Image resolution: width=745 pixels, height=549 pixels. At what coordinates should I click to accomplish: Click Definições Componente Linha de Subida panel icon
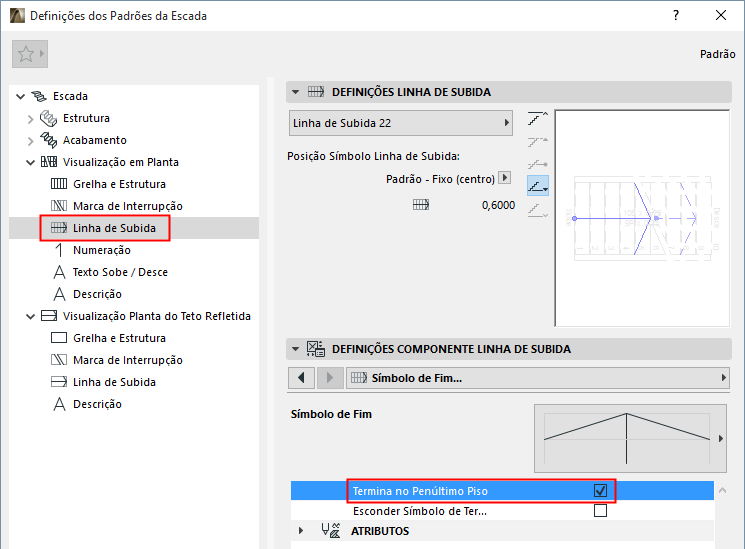tap(315, 349)
